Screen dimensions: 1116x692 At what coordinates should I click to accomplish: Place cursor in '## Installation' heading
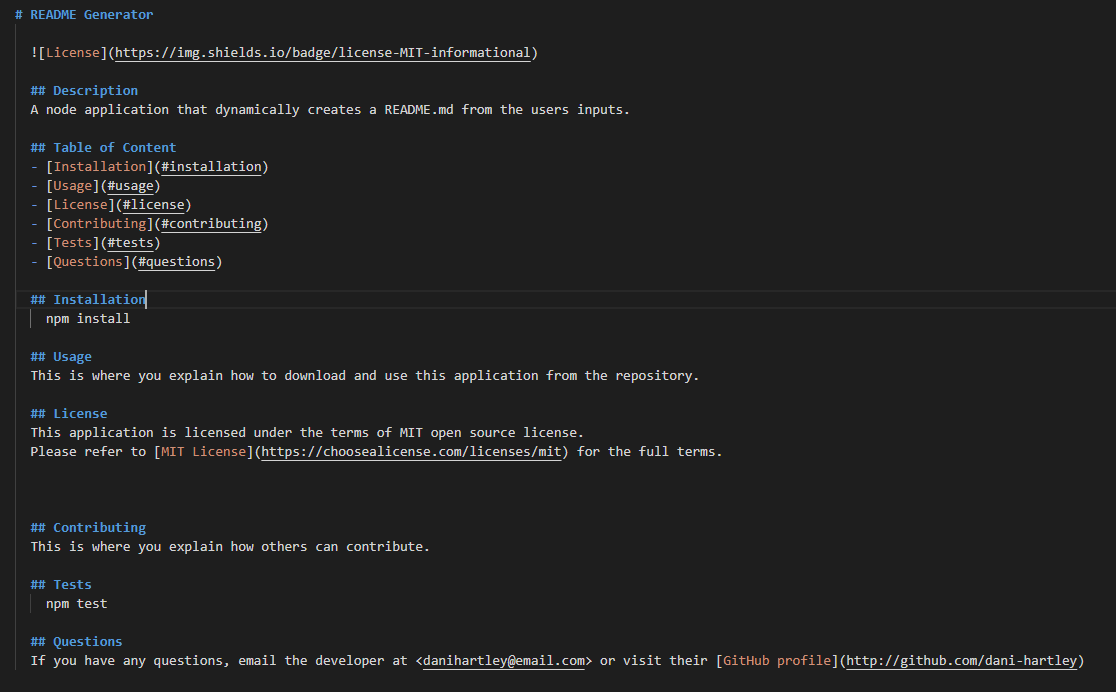coord(88,300)
